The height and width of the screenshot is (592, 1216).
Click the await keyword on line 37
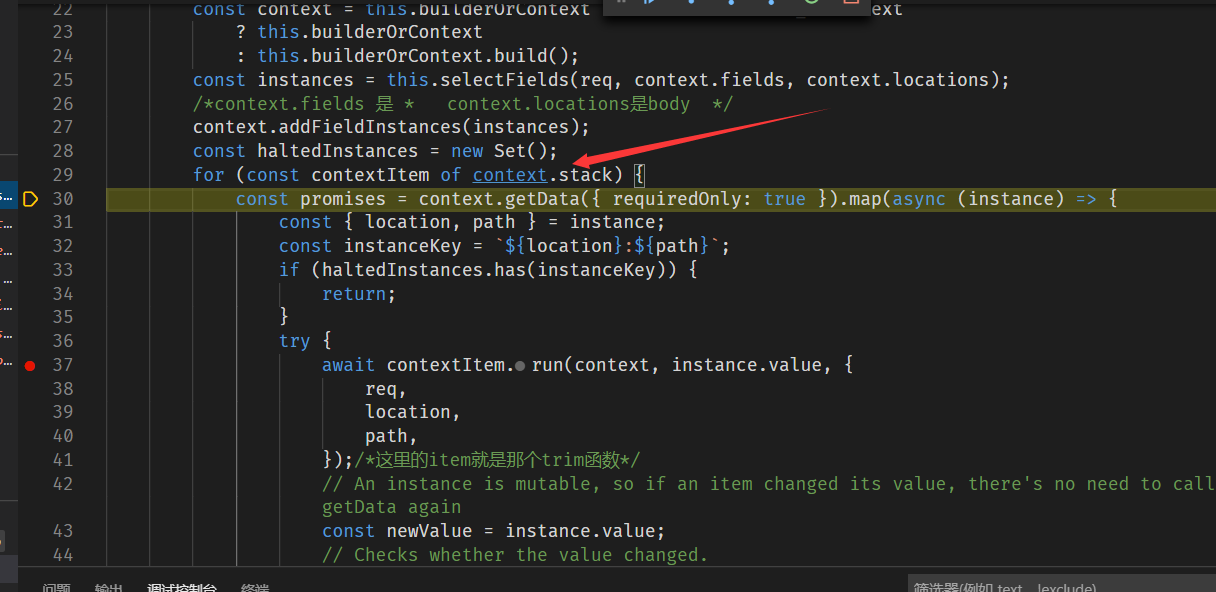point(349,365)
